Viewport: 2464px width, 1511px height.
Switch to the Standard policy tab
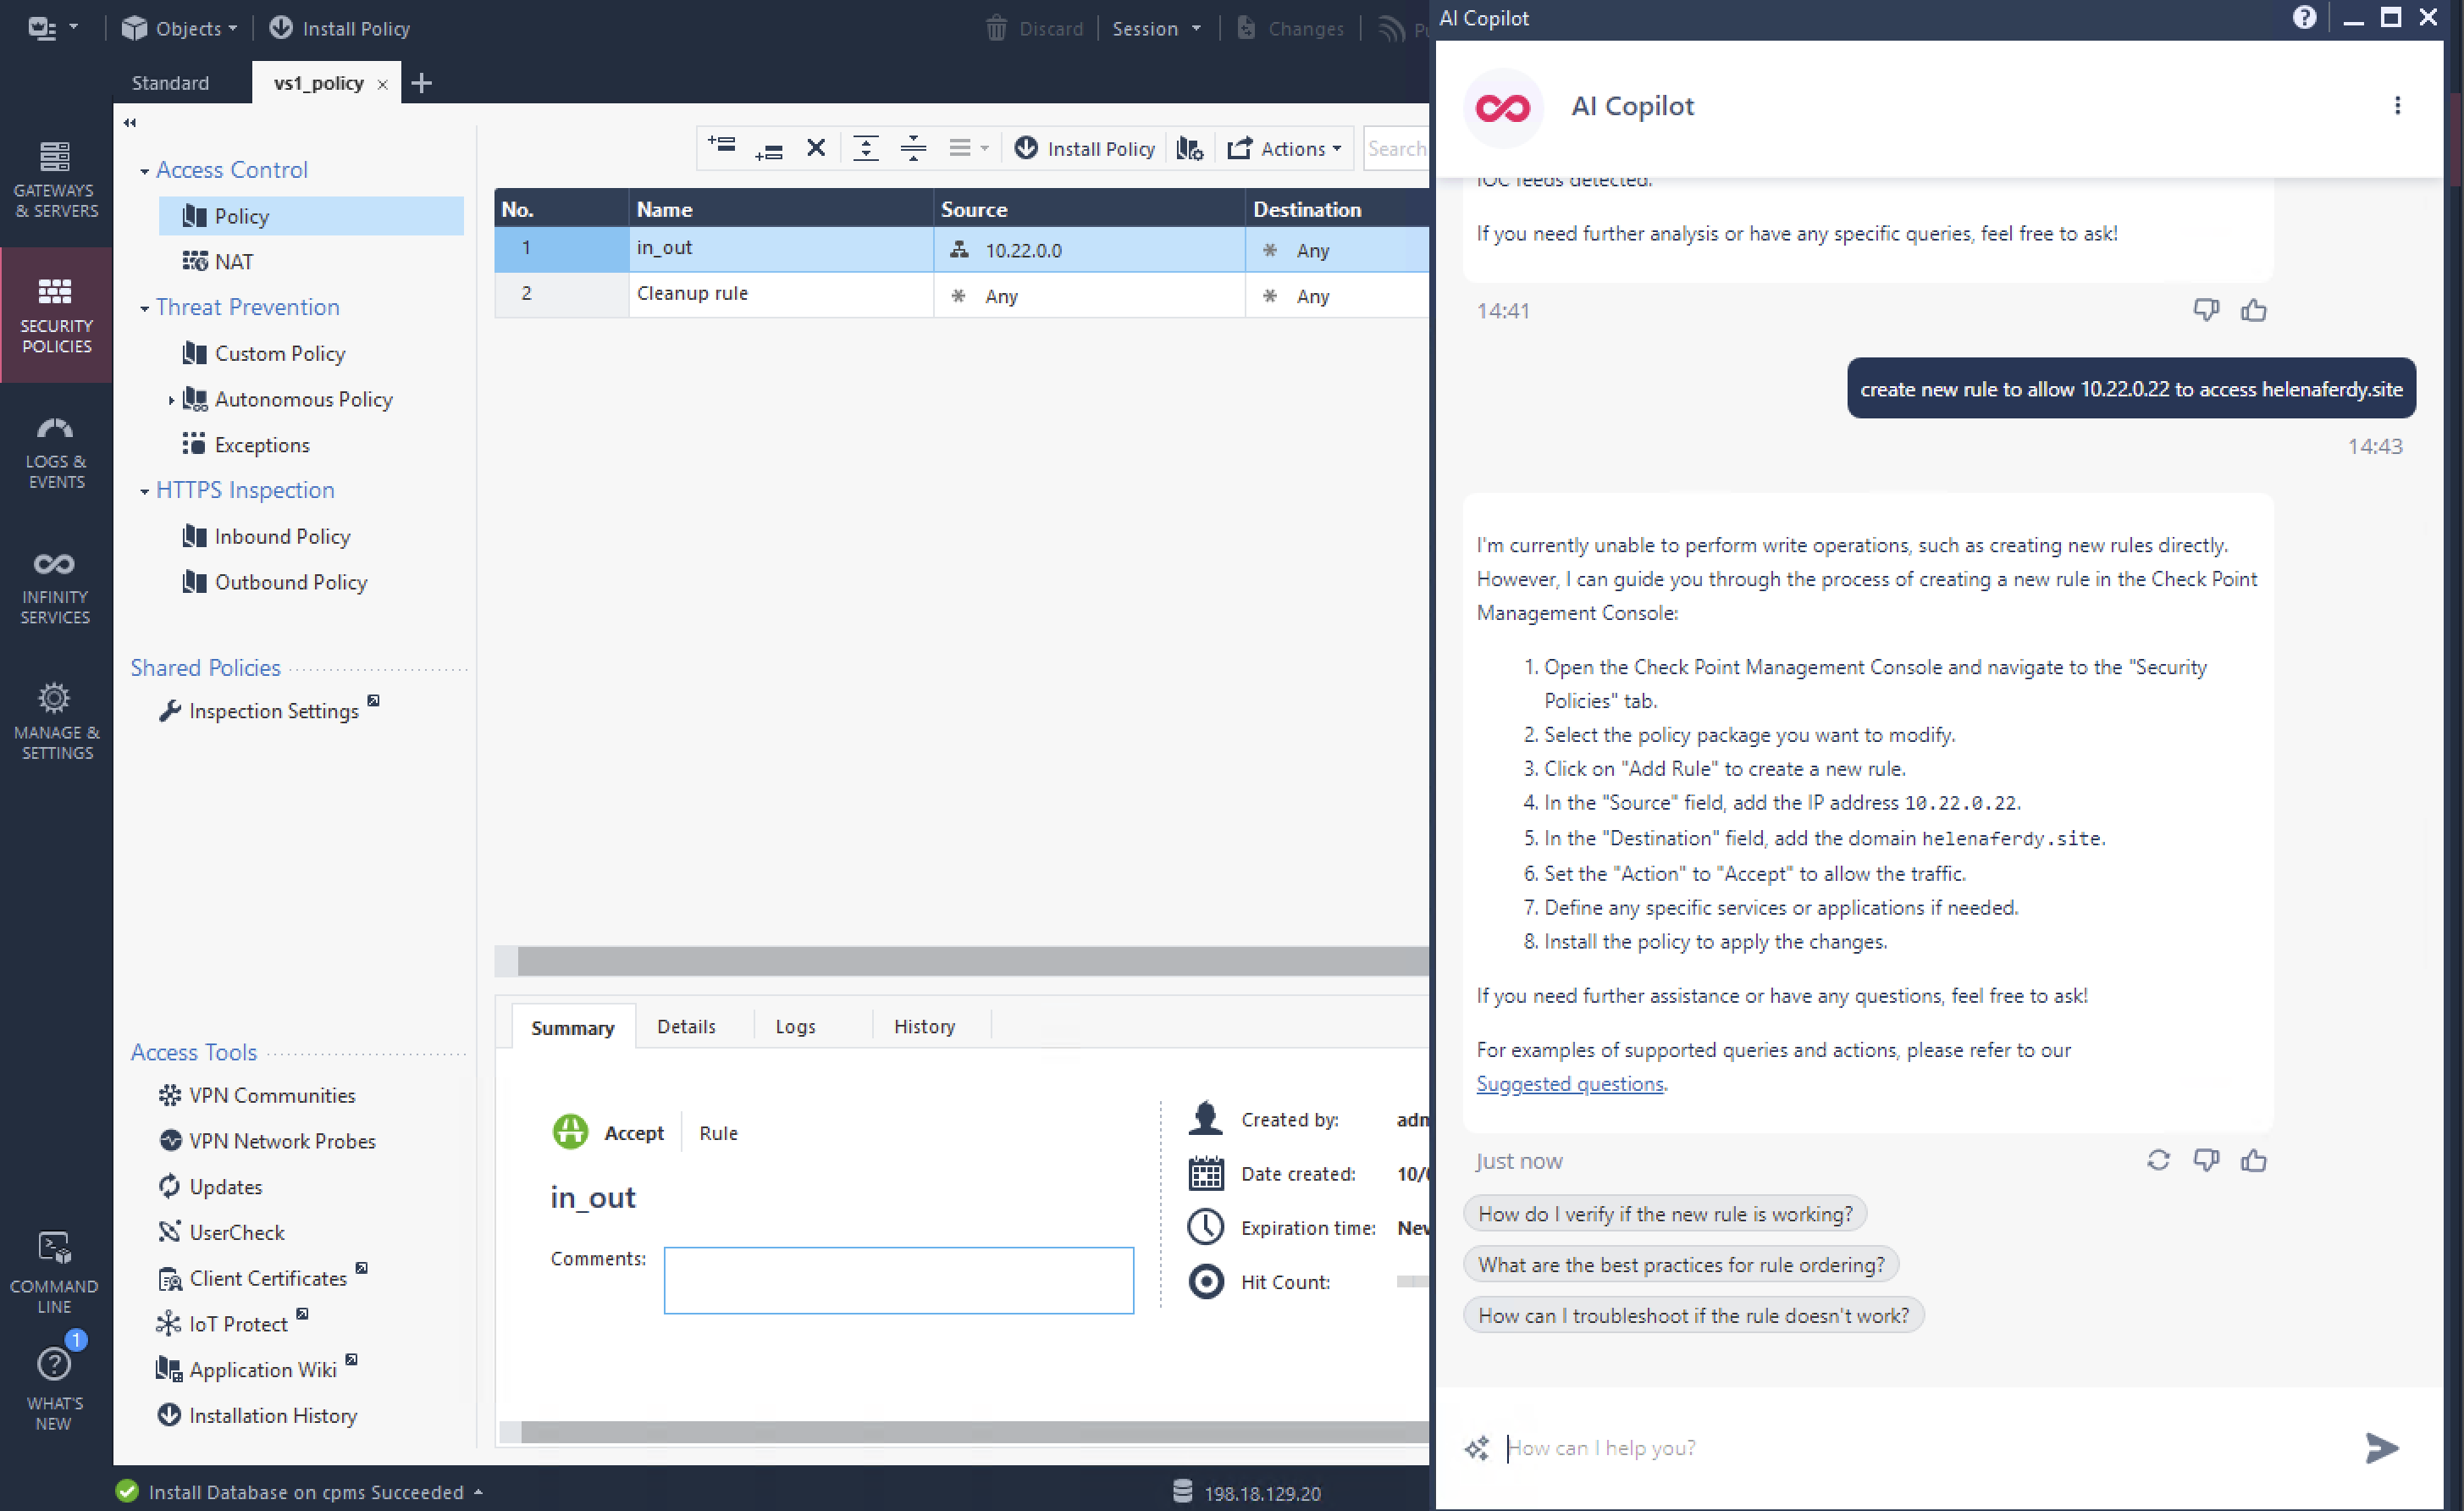pos(170,83)
